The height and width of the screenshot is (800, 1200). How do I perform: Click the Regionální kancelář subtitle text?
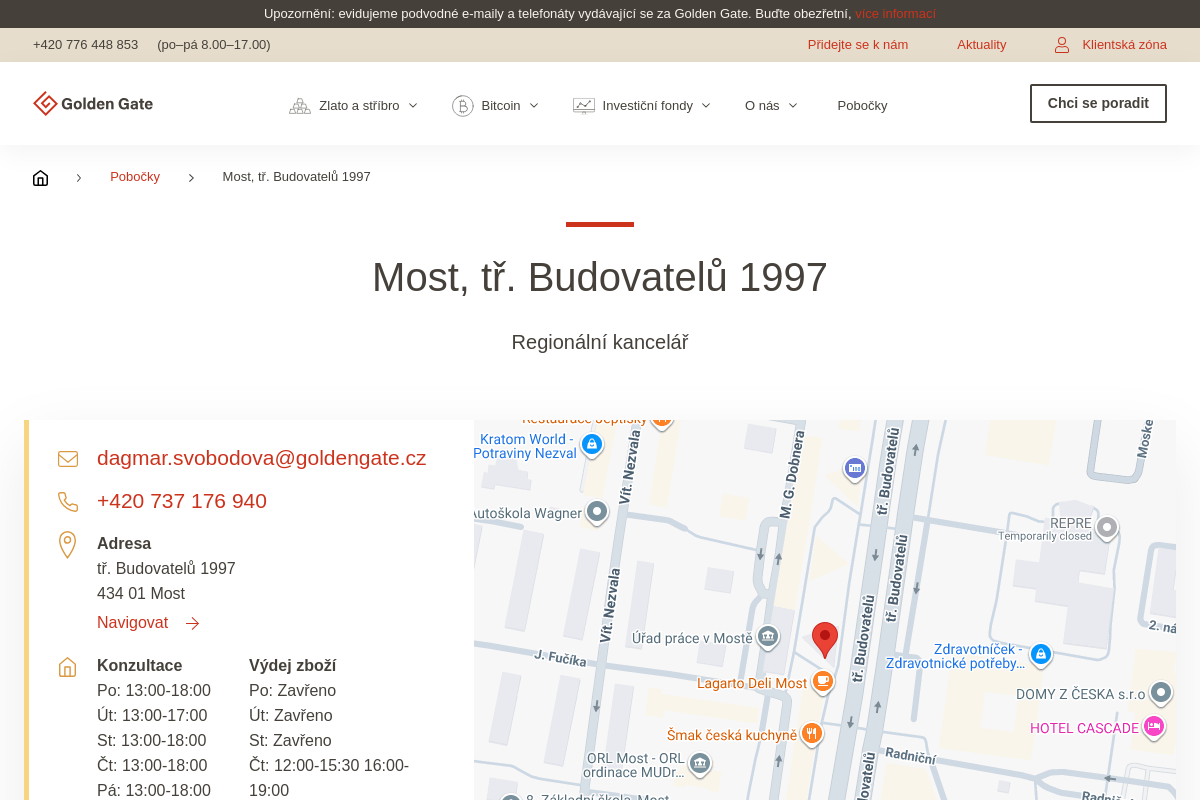(600, 342)
